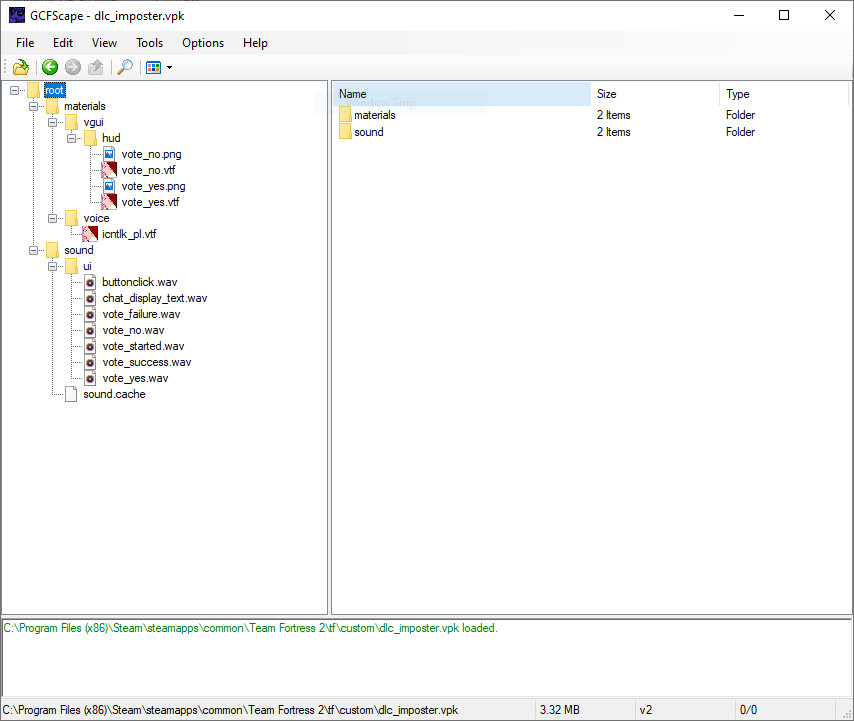The height and width of the screenshot is (721, 854).
Task: Click the Open package toolbar icon
Action: 21,67
